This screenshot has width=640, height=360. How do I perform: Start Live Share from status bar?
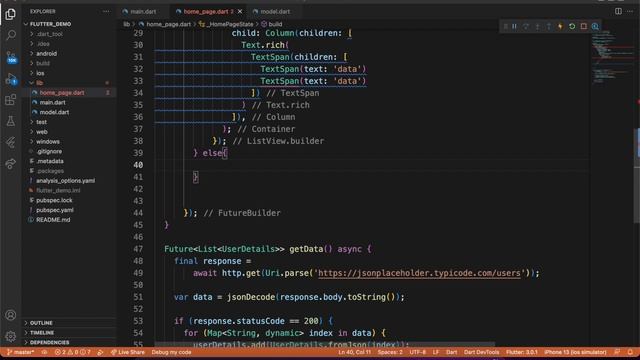(128, 352)
